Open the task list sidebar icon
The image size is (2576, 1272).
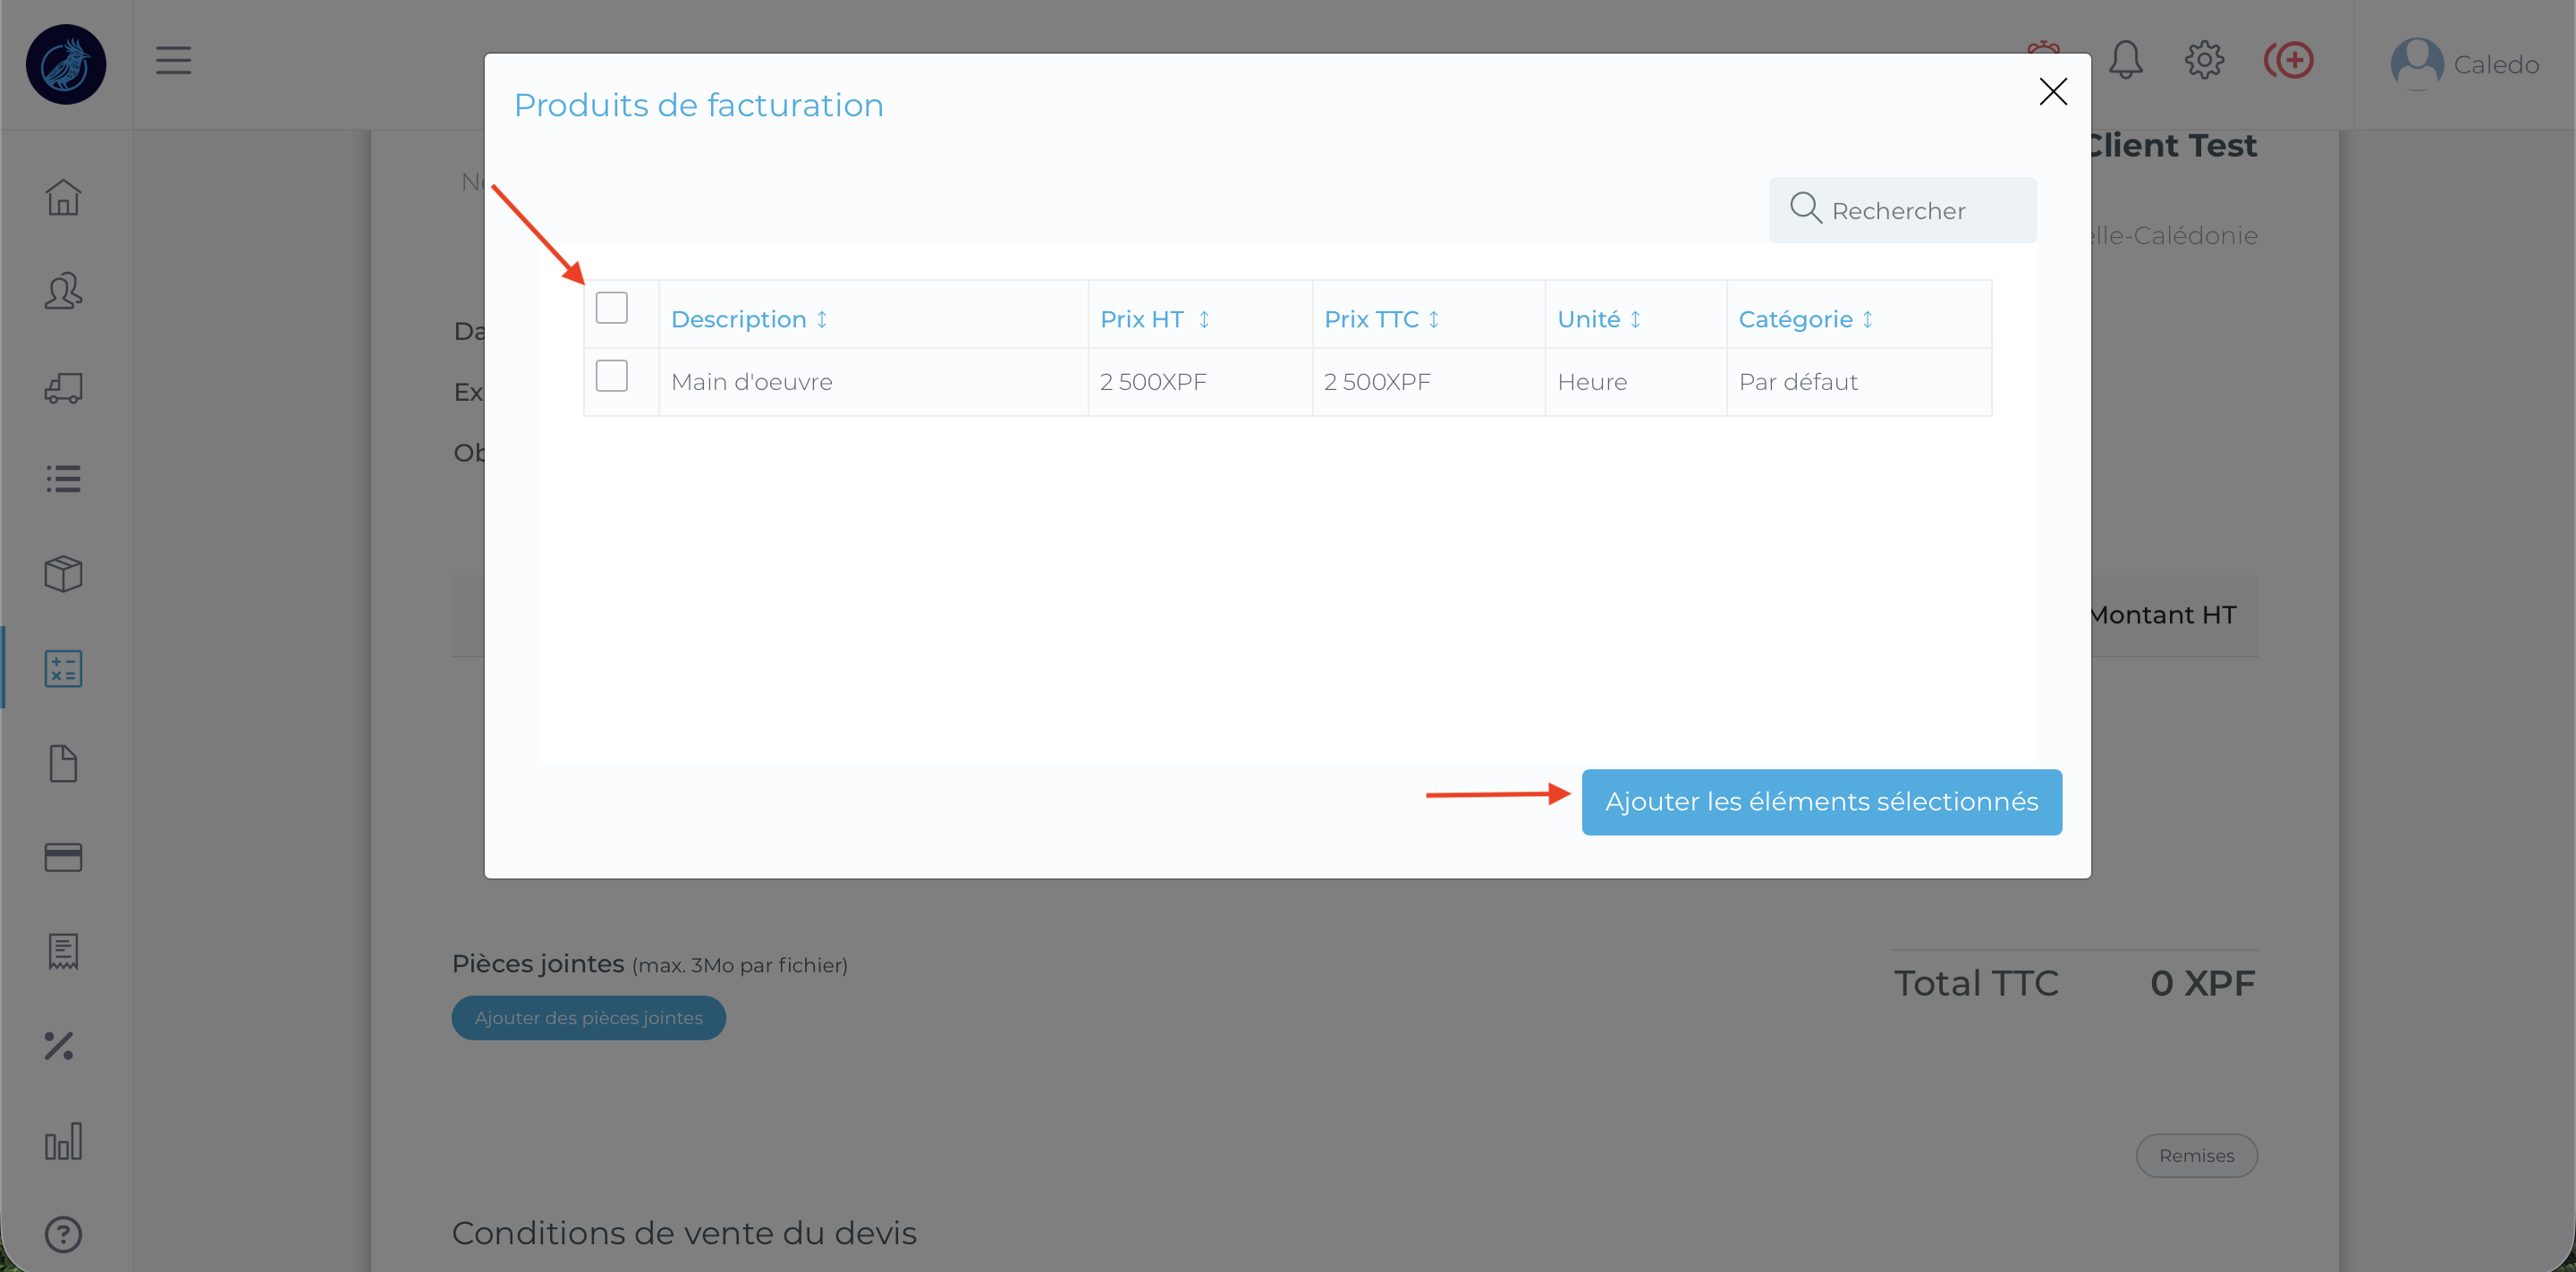pos(63,479)
